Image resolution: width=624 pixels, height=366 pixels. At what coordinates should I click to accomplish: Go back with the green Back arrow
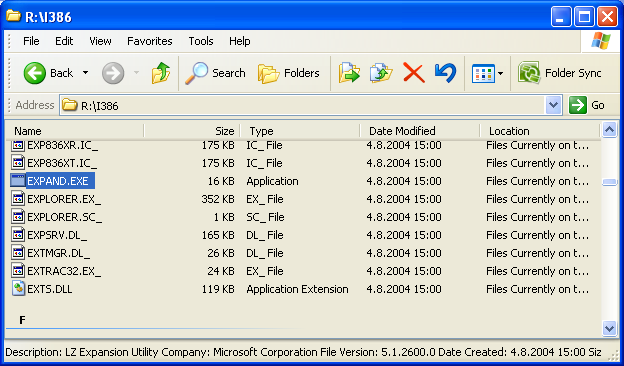[x=35, y=73]
